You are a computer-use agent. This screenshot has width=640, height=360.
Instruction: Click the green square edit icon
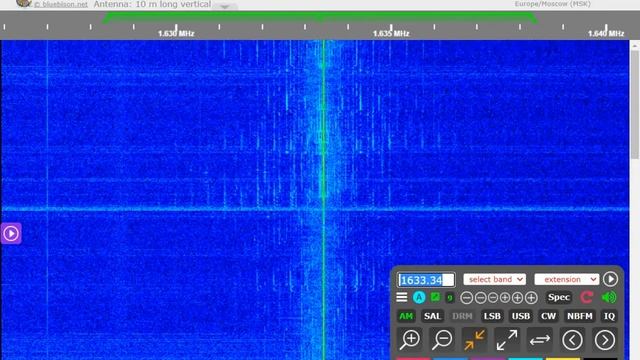coord(435,297)
